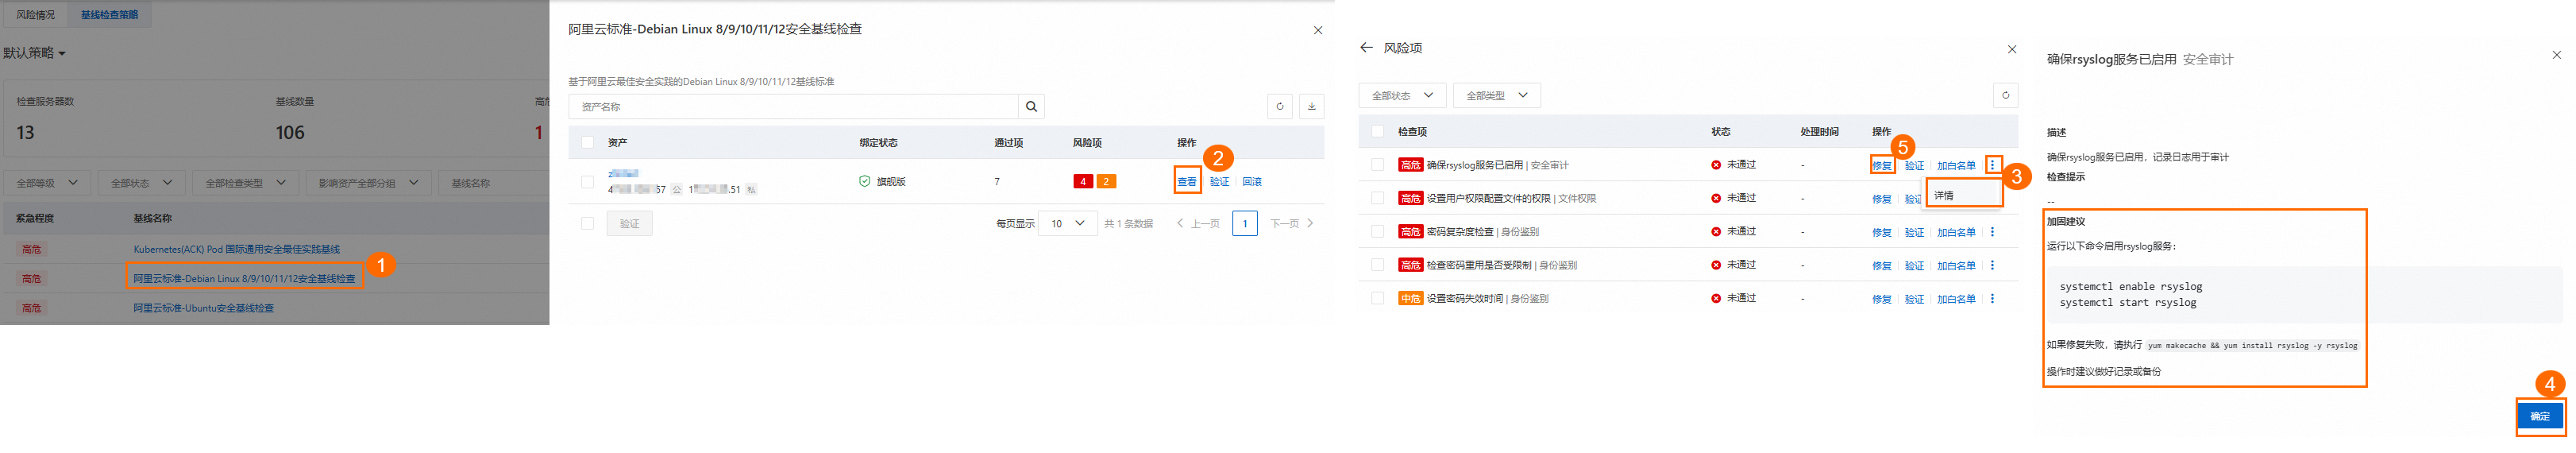Toggle select-all checkbox in 检查项 header
This screenshot has width=2576, height=453.
(1377, 131)
